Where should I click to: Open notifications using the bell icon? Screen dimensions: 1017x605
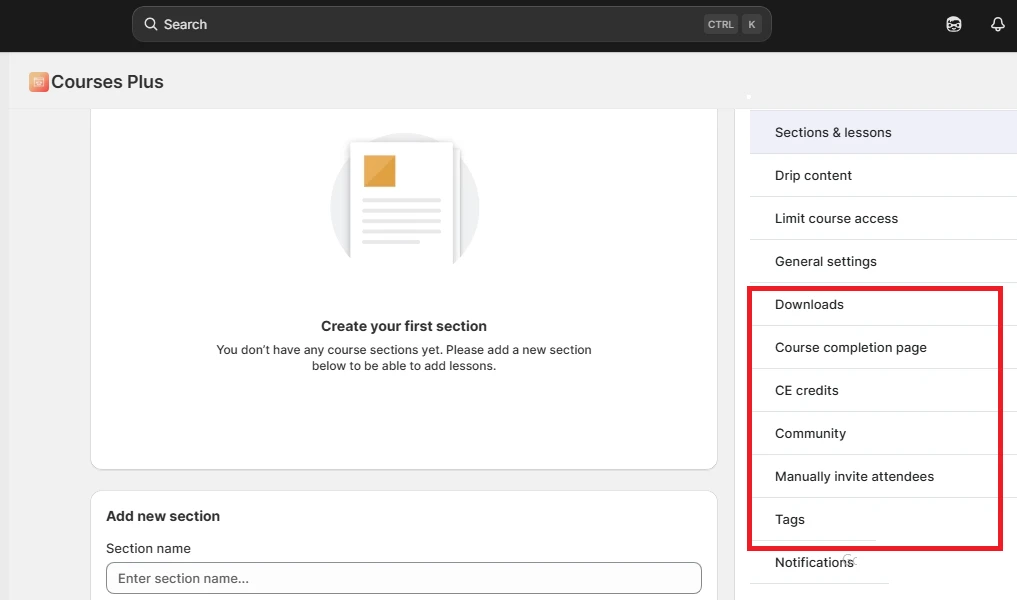coord(997,23)
